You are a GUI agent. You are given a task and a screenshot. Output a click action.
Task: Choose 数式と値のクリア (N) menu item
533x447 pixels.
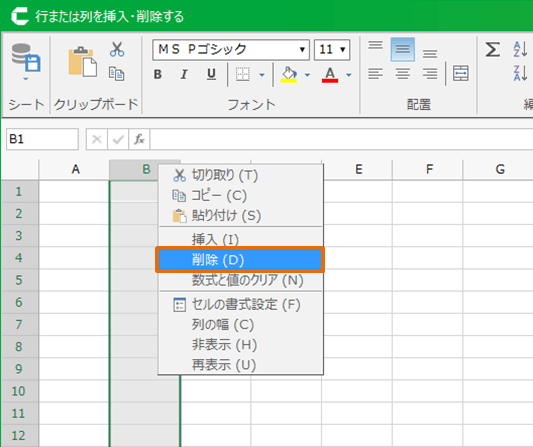[241, 280]
